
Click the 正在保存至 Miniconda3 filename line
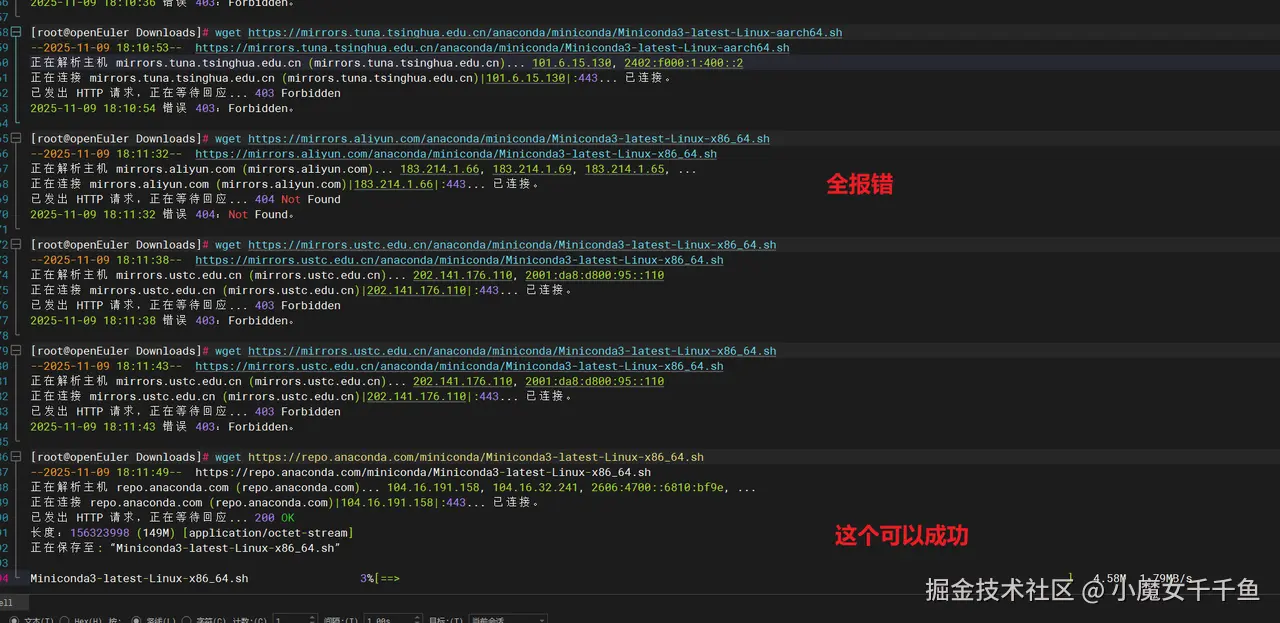pyautogui.click(x=186, y=548)
